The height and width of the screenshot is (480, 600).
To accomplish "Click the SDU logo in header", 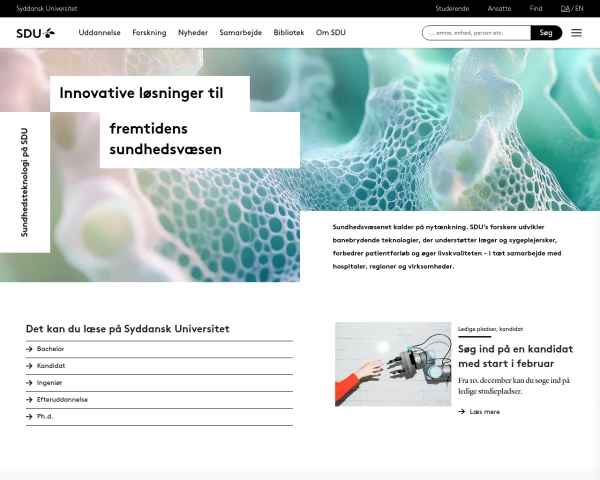I will [36, 32].
